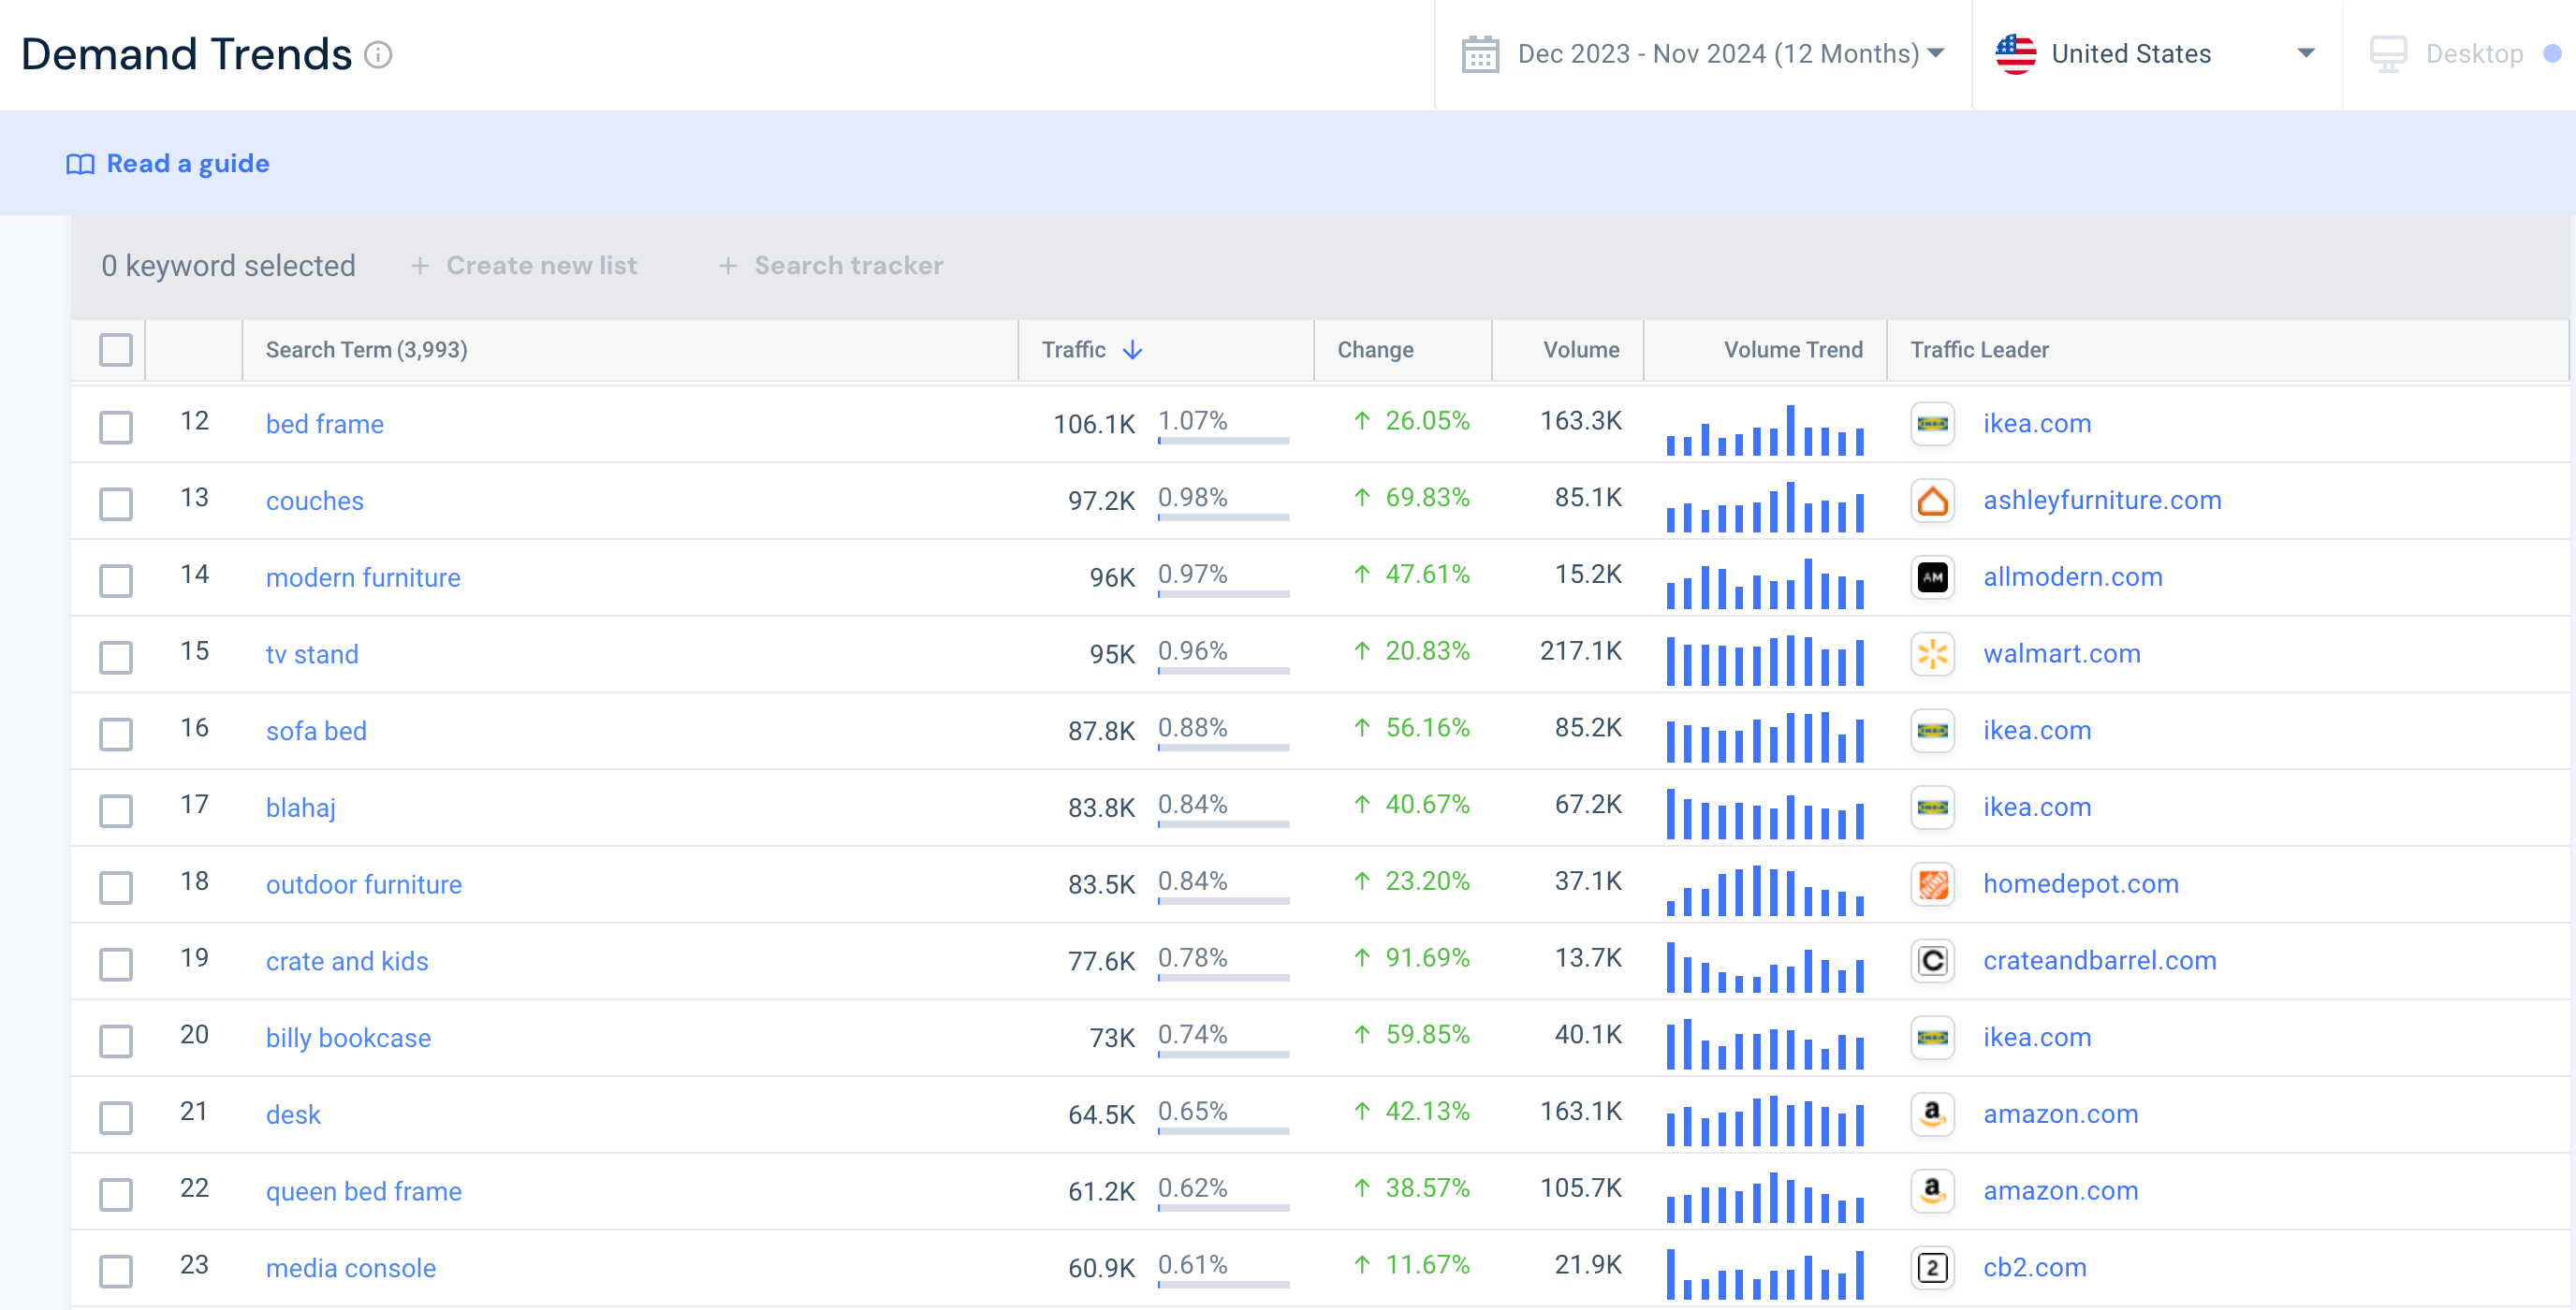Click the Home Depot icon for outdoor furniture
The width and height of the screenshot is (2576, 1310).
pyautogui.click(x=1933, y=885)
